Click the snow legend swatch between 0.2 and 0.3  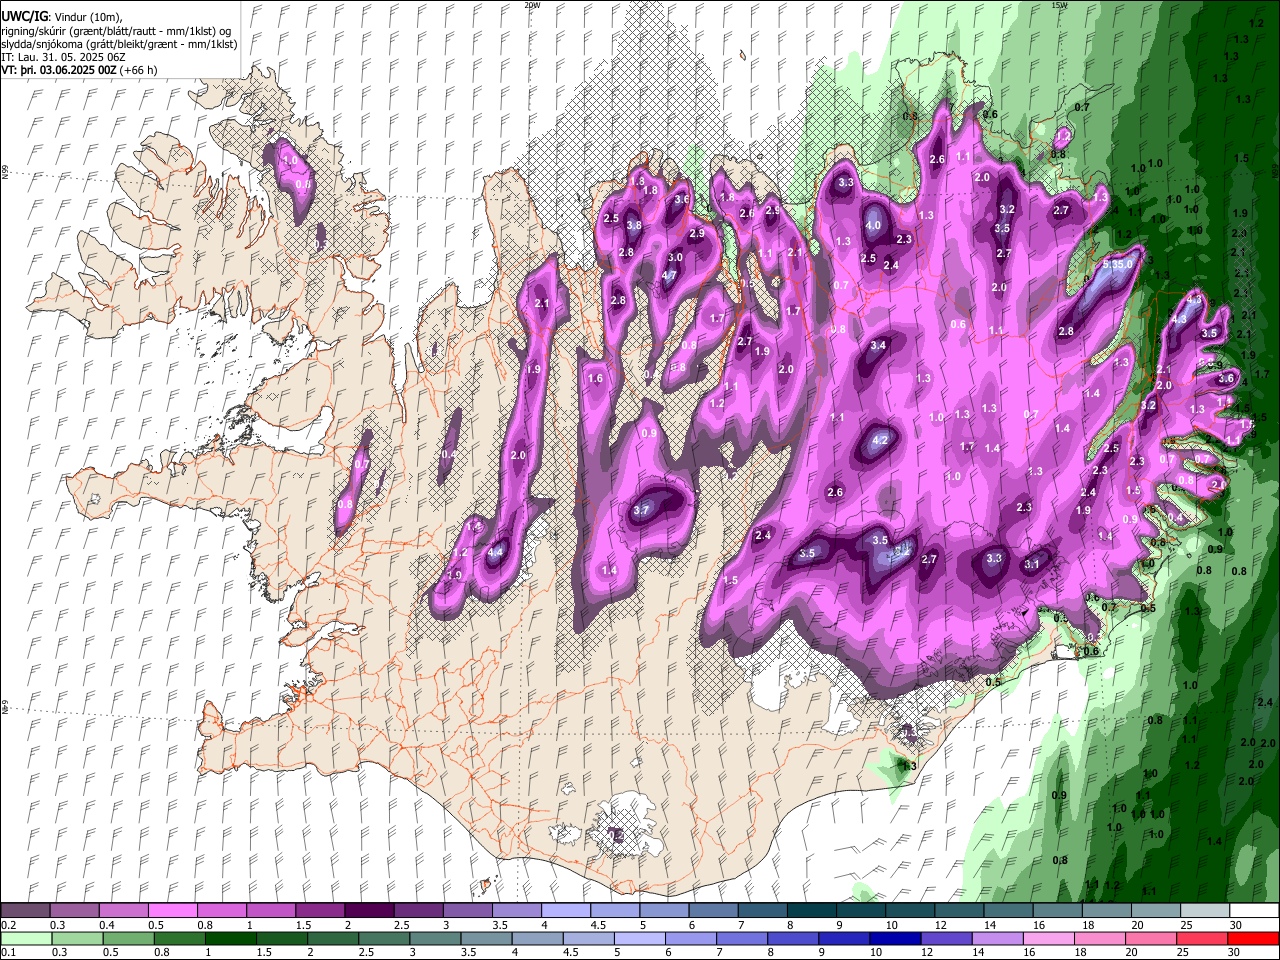25,911
